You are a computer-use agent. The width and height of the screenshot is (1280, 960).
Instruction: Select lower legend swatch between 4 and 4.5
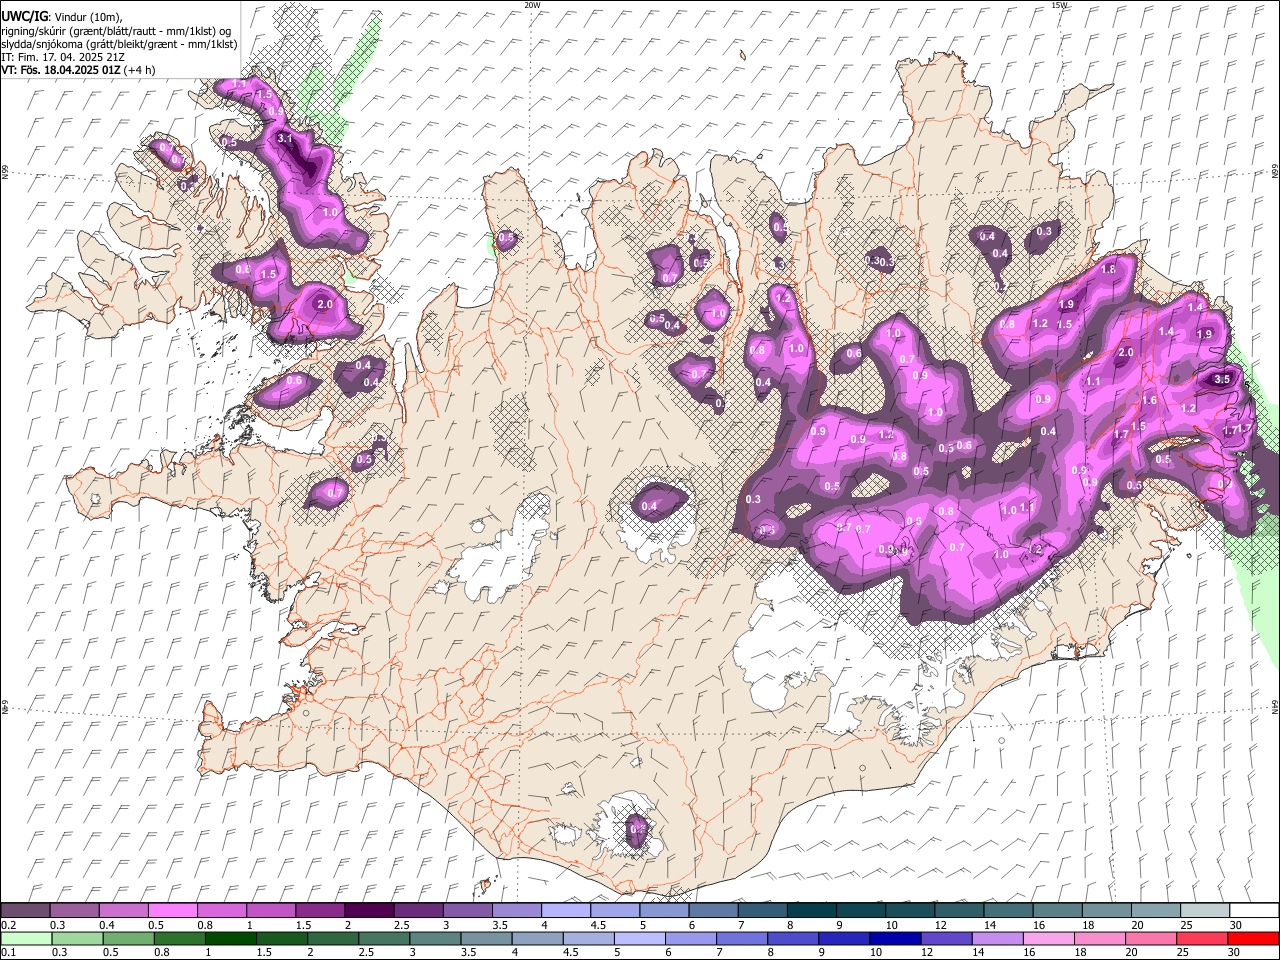[537, 938]
